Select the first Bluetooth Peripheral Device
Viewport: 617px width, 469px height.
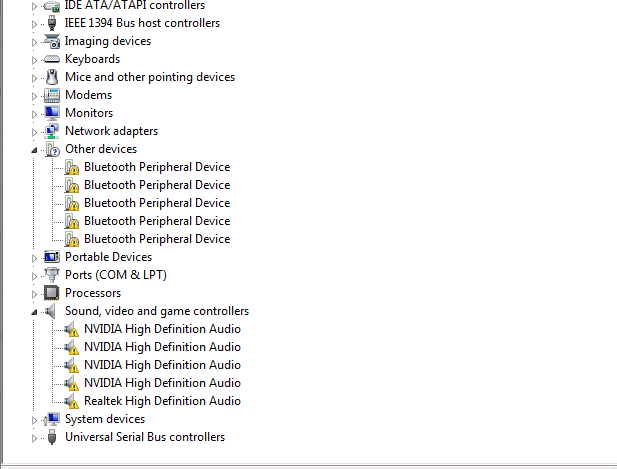coord(157,167)
